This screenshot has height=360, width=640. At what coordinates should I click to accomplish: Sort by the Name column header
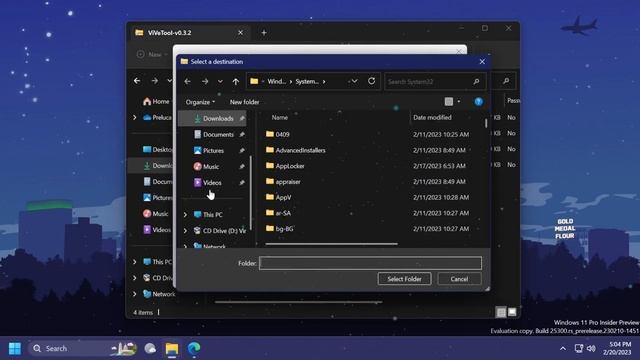[x=280, y=117]
